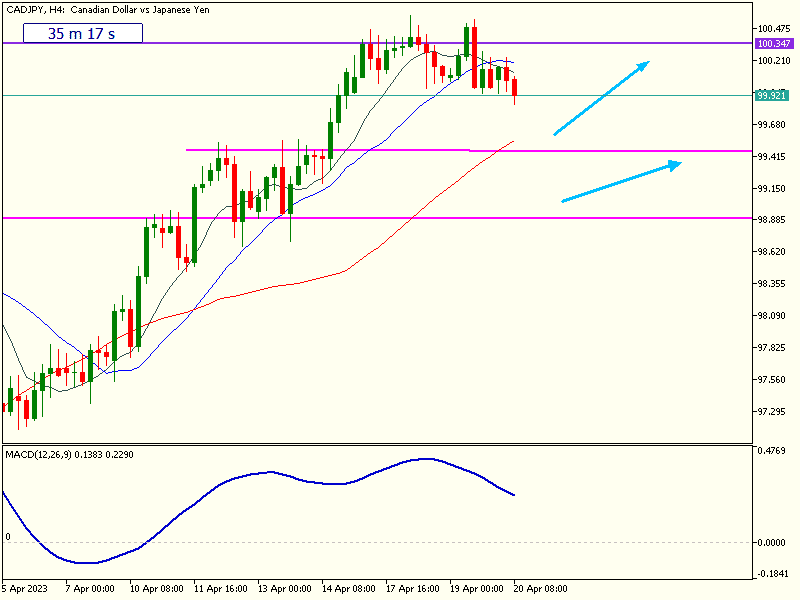Click the last red candle on the chart
This screenshot has width=800, height=600.
click(x=515, y=89)
